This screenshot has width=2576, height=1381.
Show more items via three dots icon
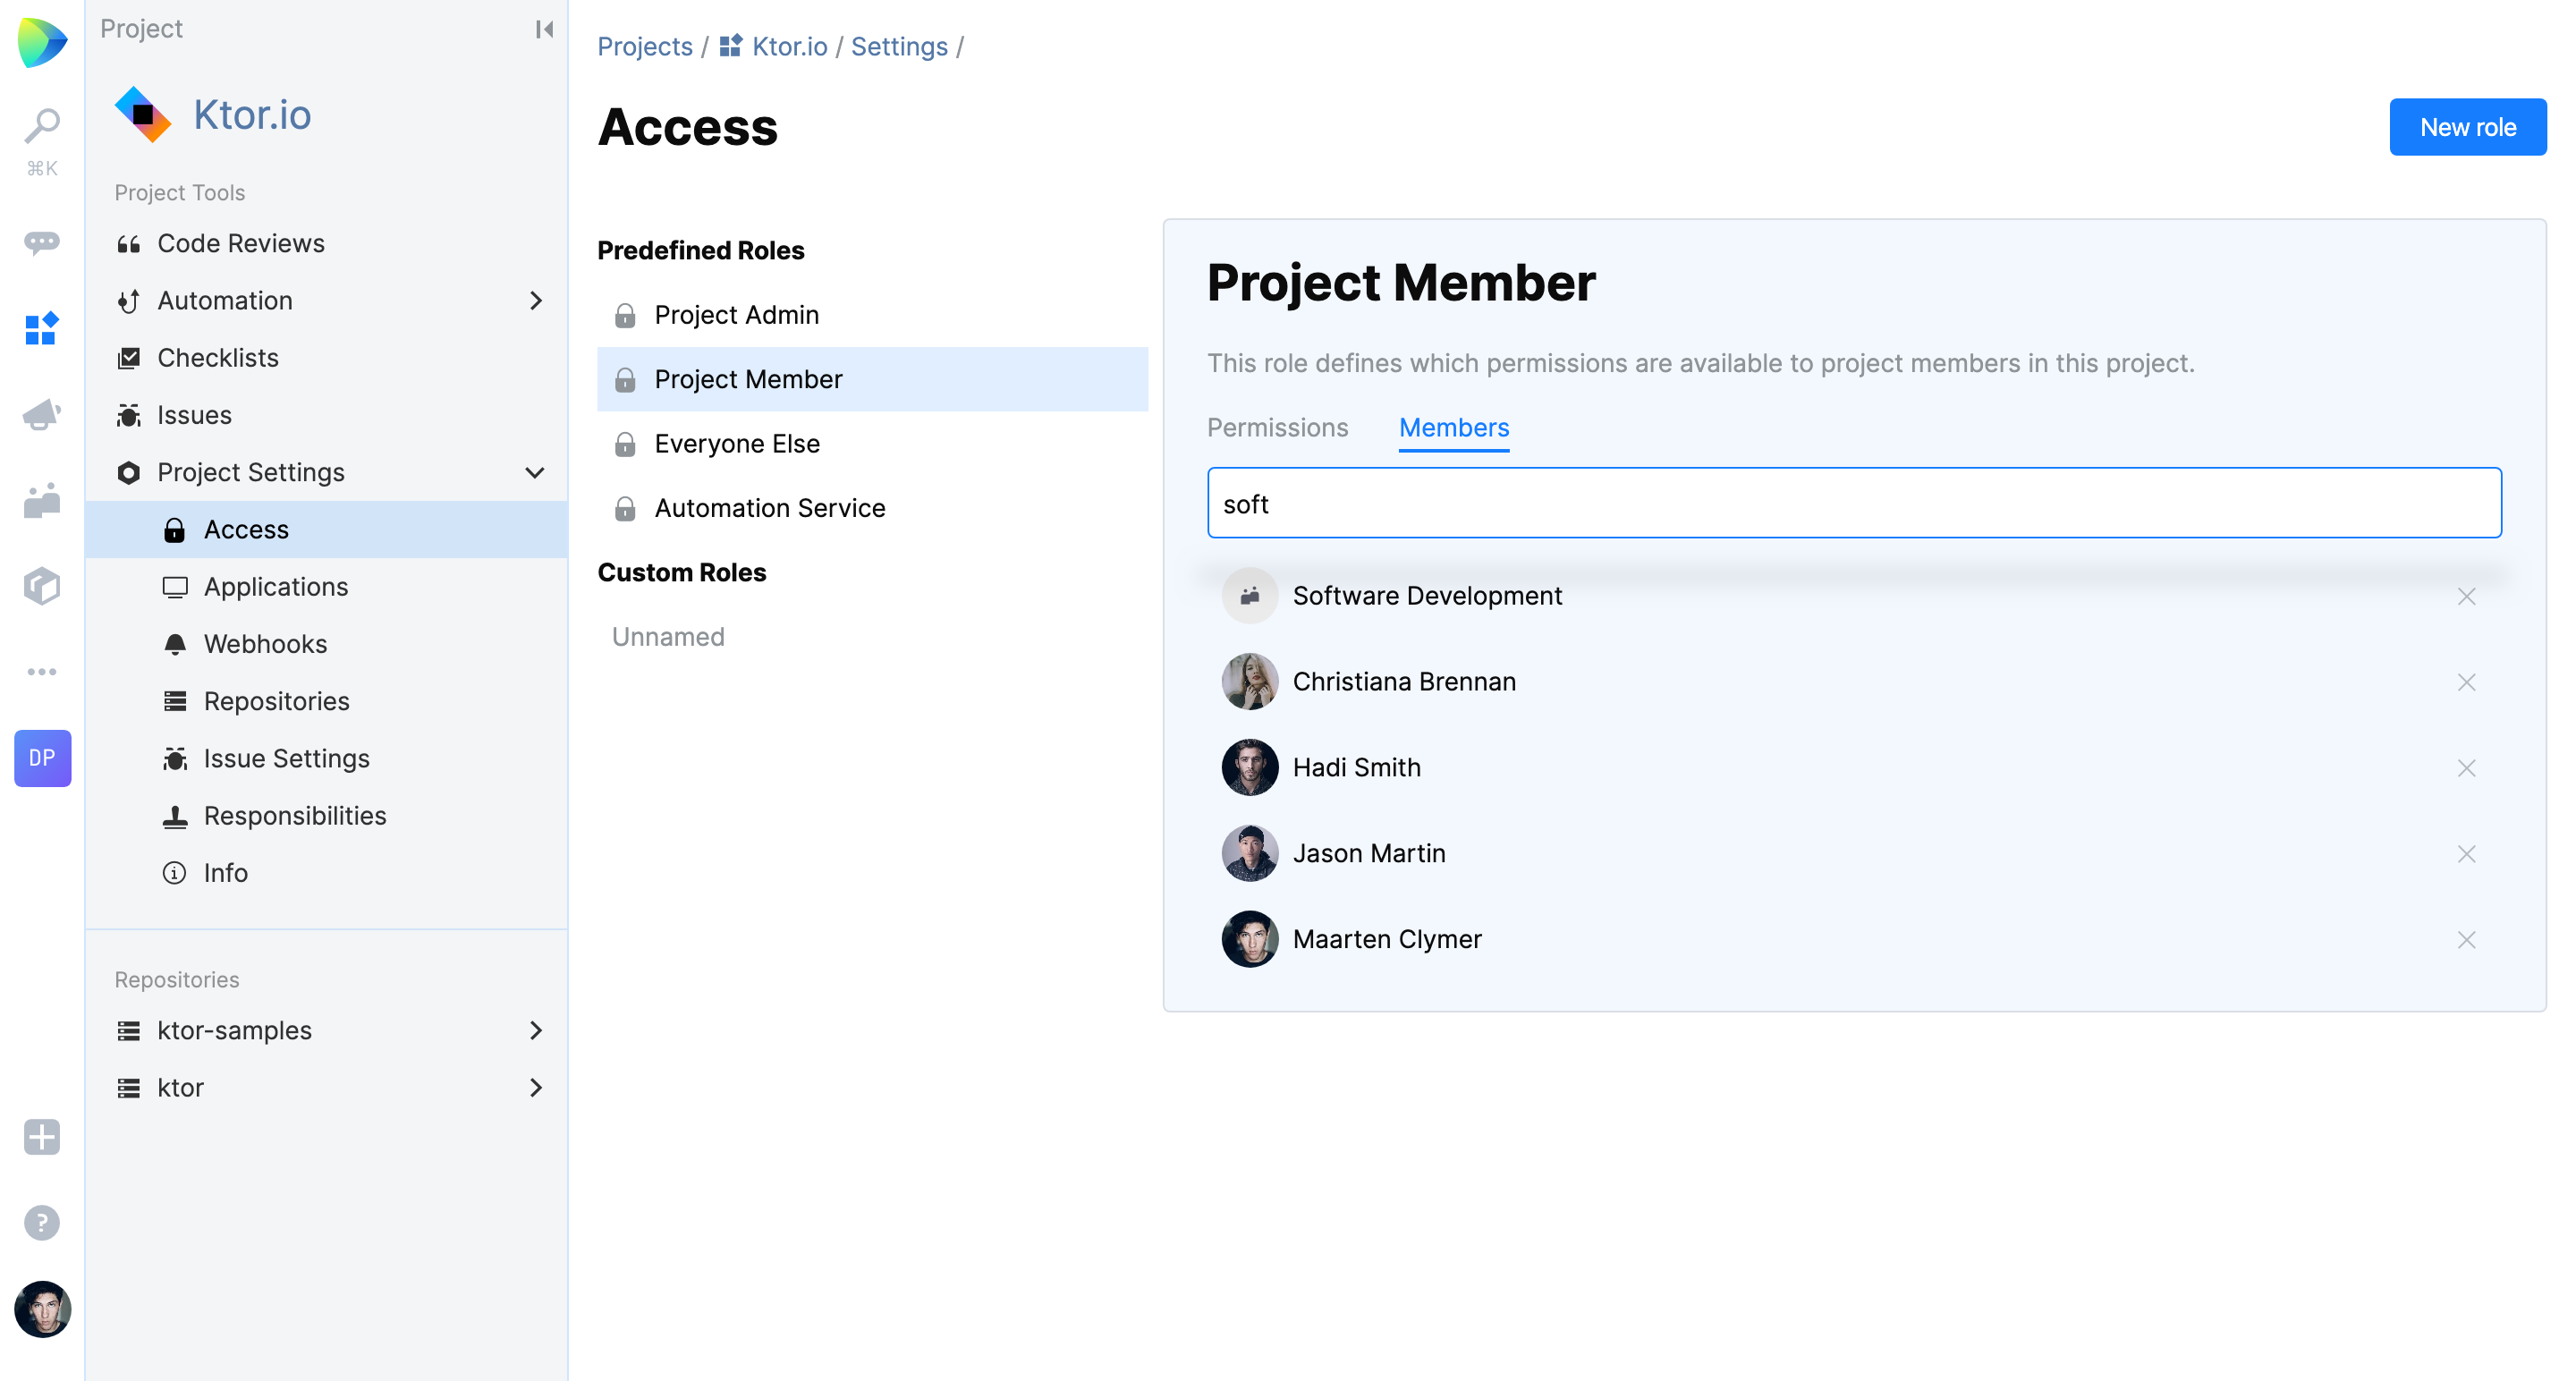click(x=42, y=671)
